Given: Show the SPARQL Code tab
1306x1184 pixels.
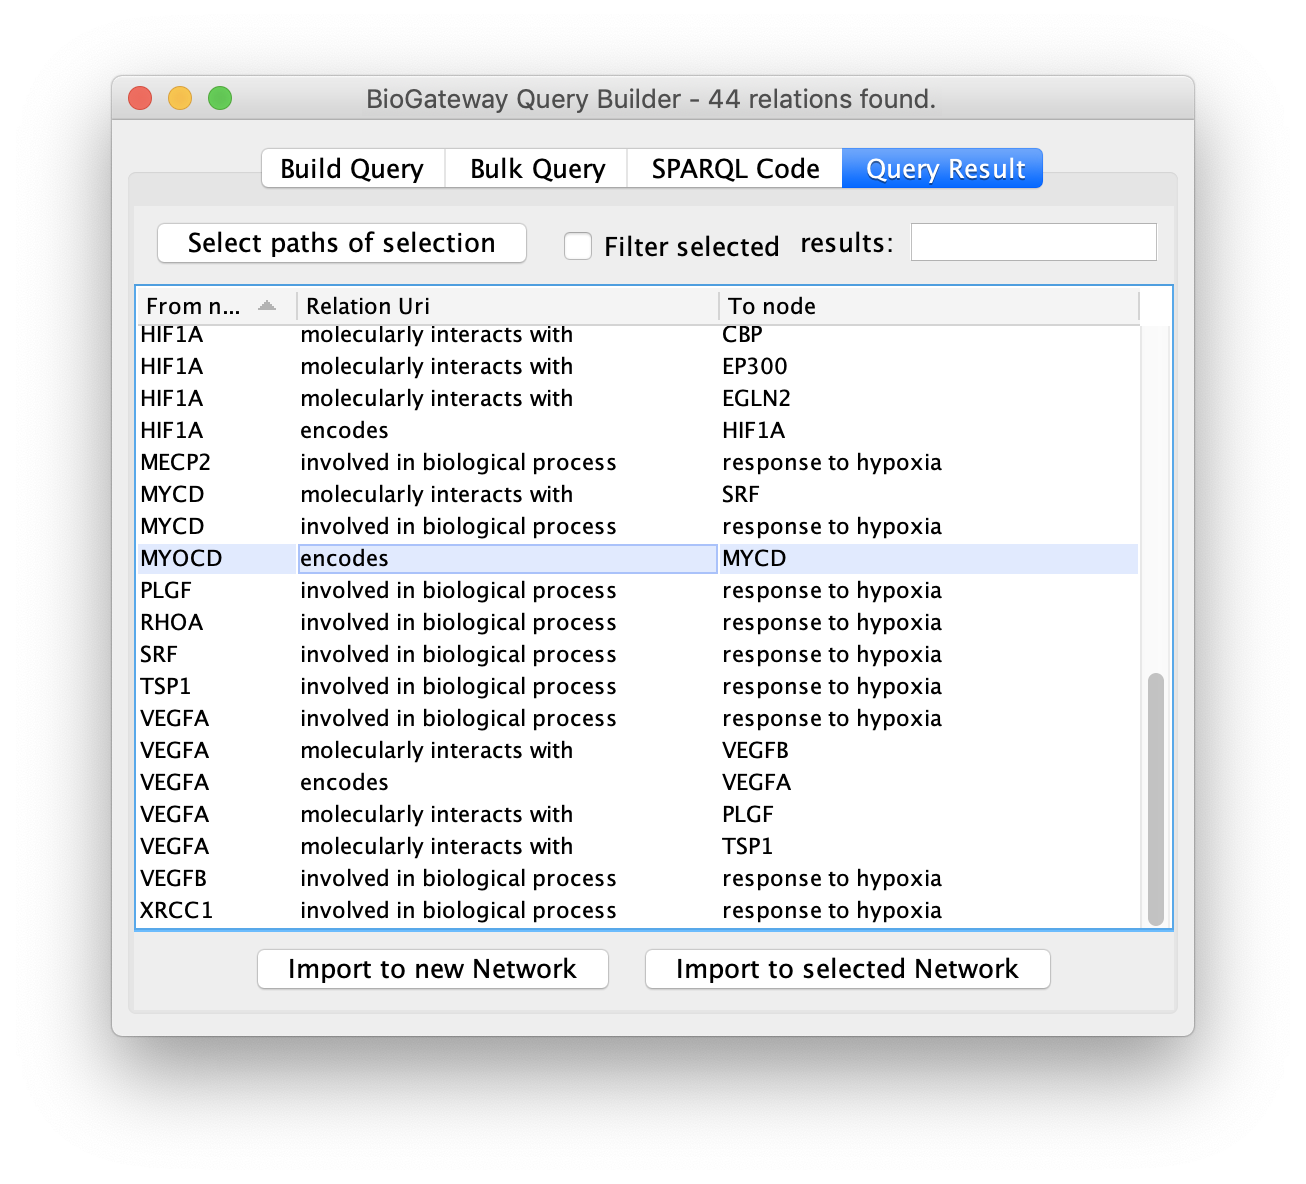Looking at the screenshot, I should click(x=735, y=168).
